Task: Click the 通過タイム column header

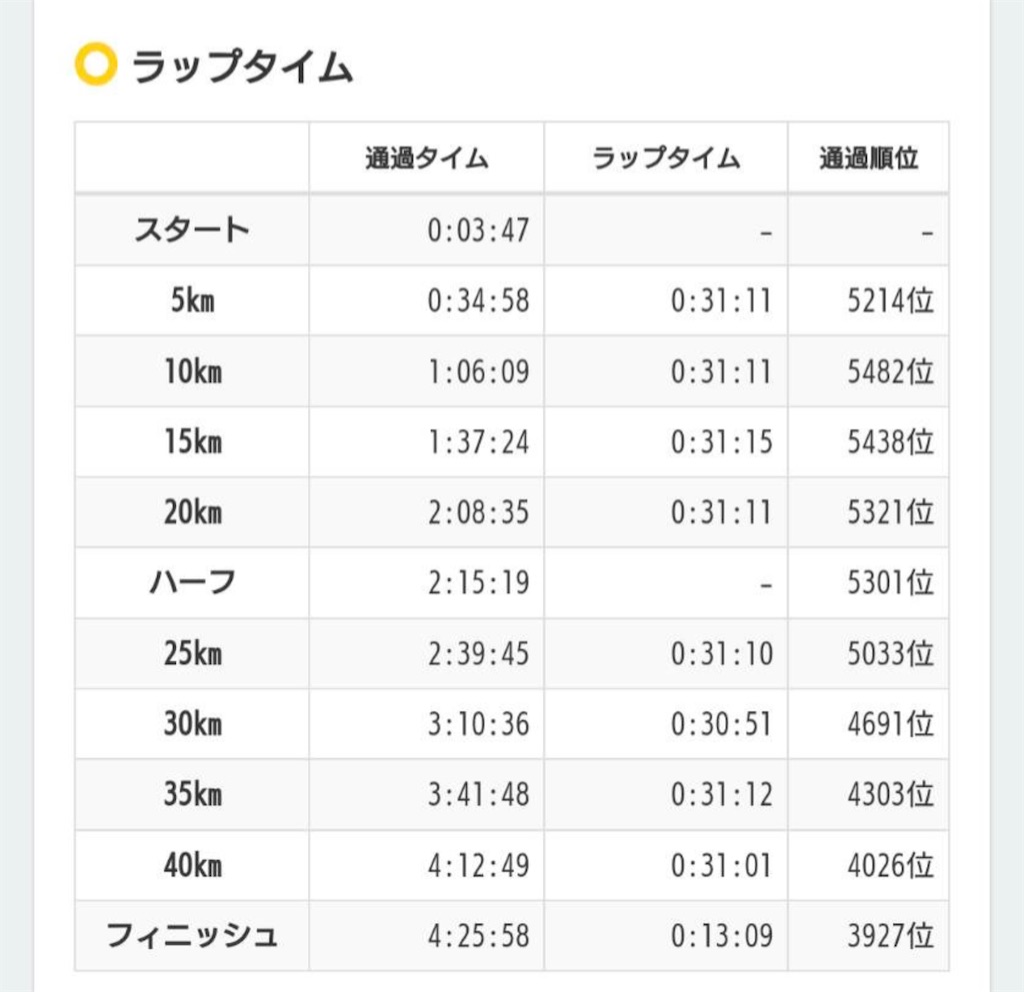Action: tap(426, 157)
